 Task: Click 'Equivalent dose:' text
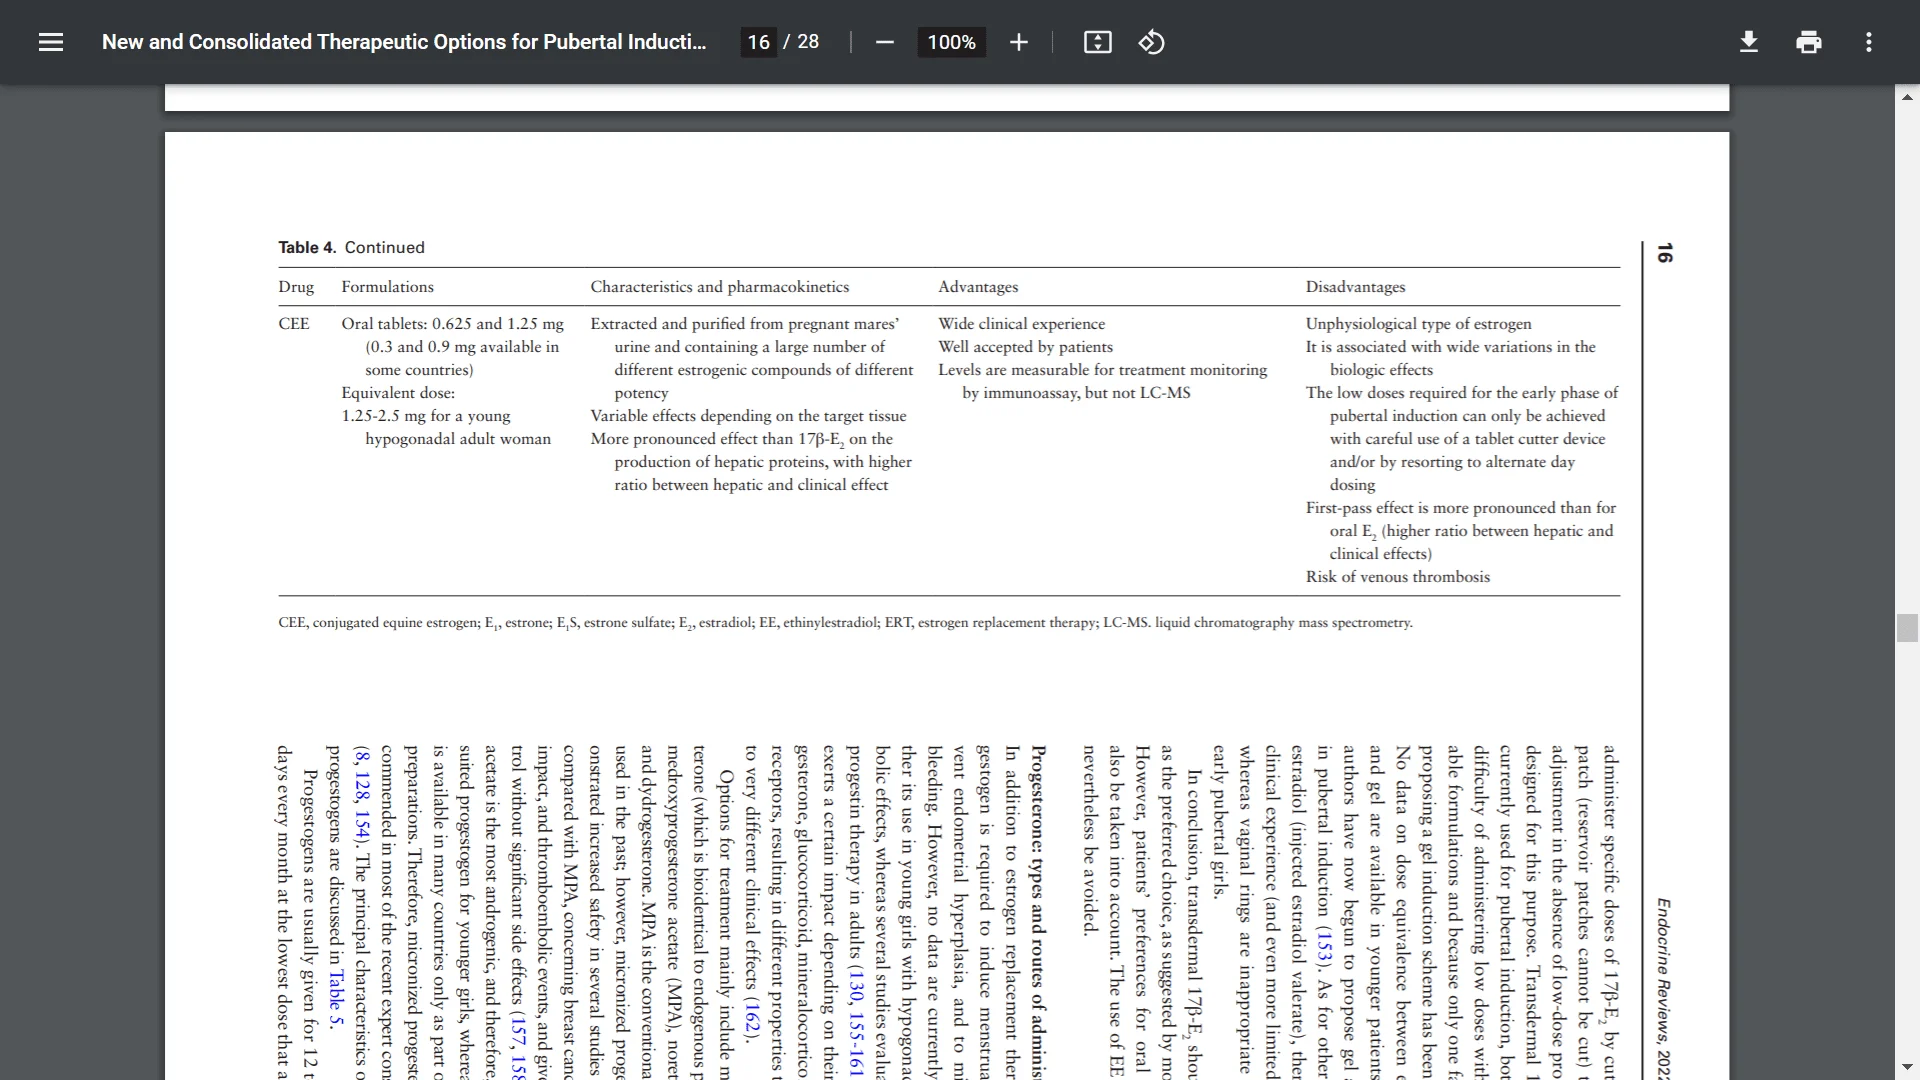click(x=398, y=393)
